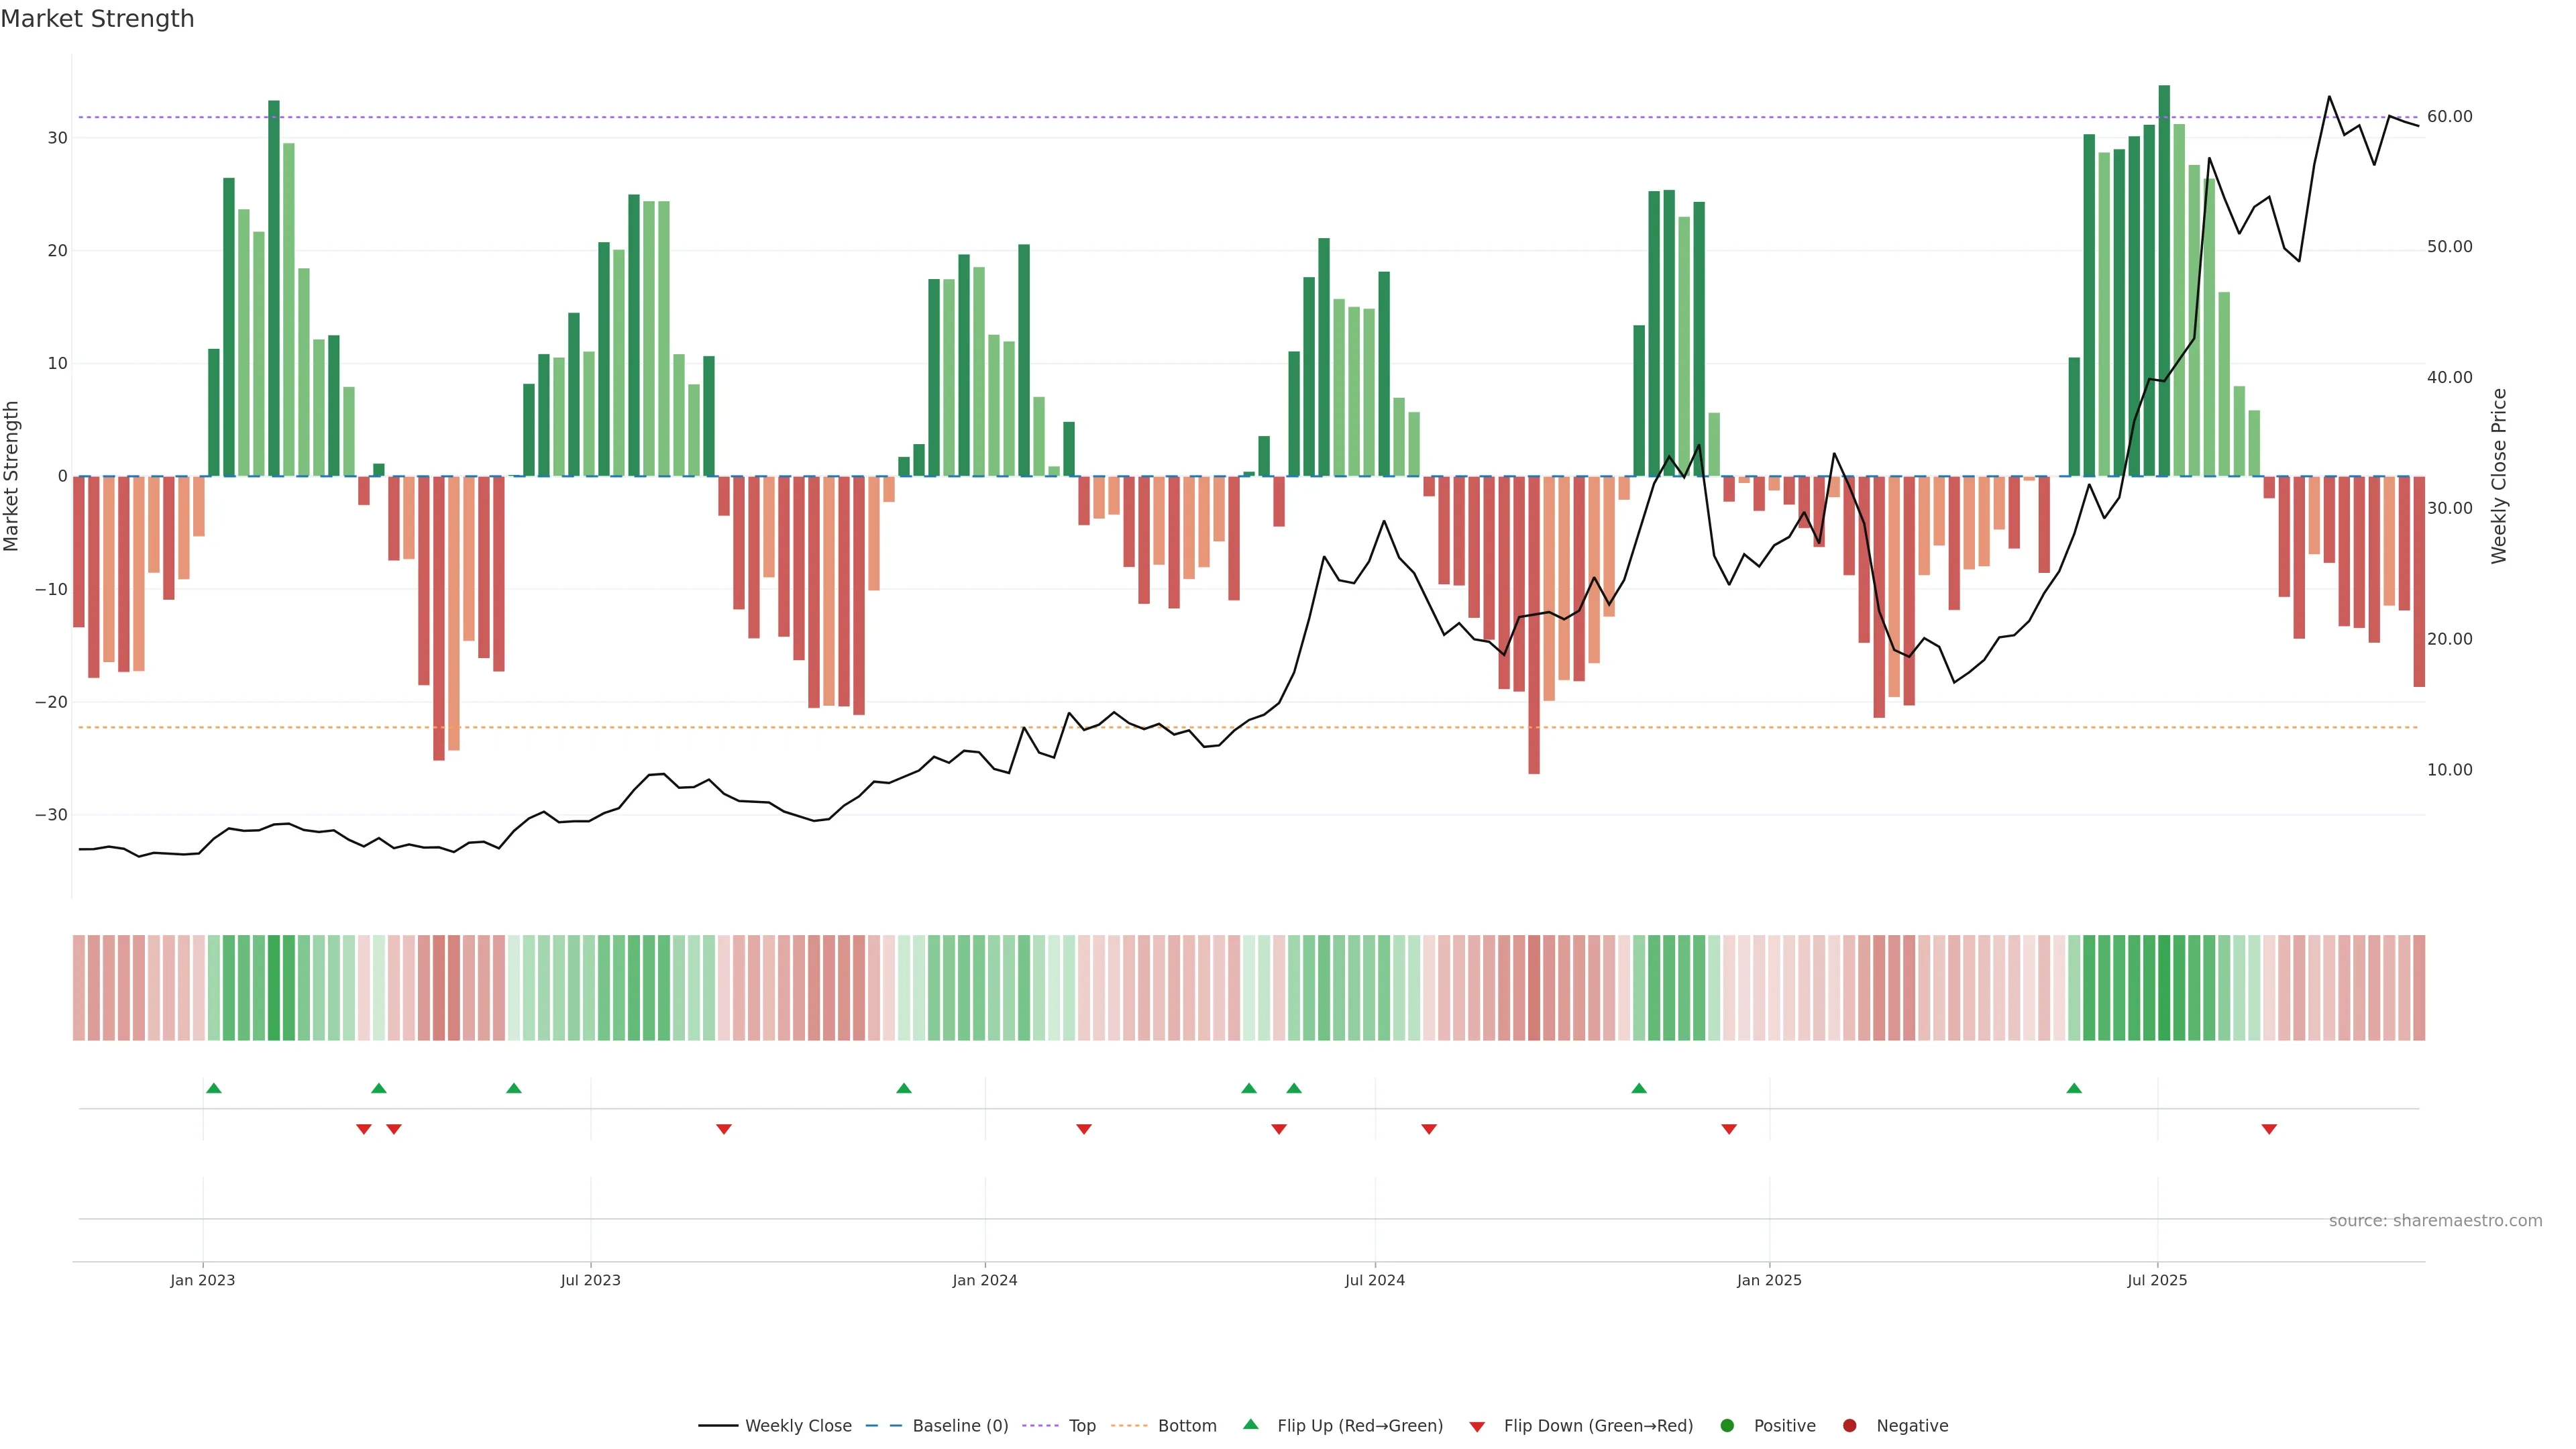Click the green Flip Up triangle in legend
Screen dimensions: 2576x1449
[x=1250, y=1424]
